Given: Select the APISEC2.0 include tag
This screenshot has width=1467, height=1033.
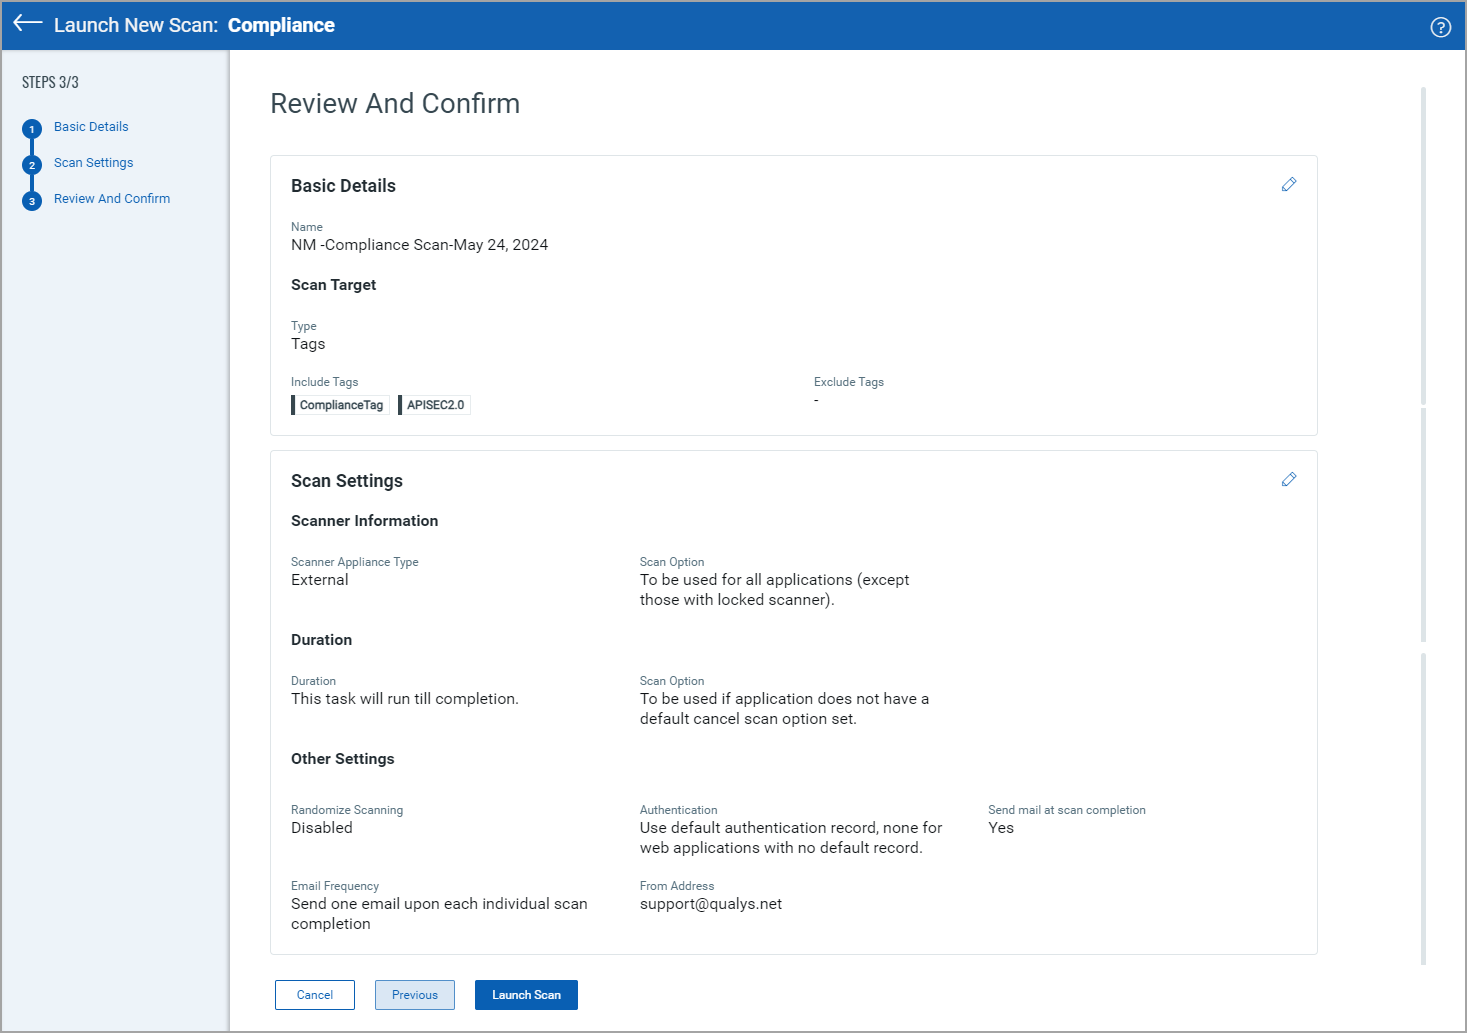Looking at the screenshot, I should pos(434,405).
